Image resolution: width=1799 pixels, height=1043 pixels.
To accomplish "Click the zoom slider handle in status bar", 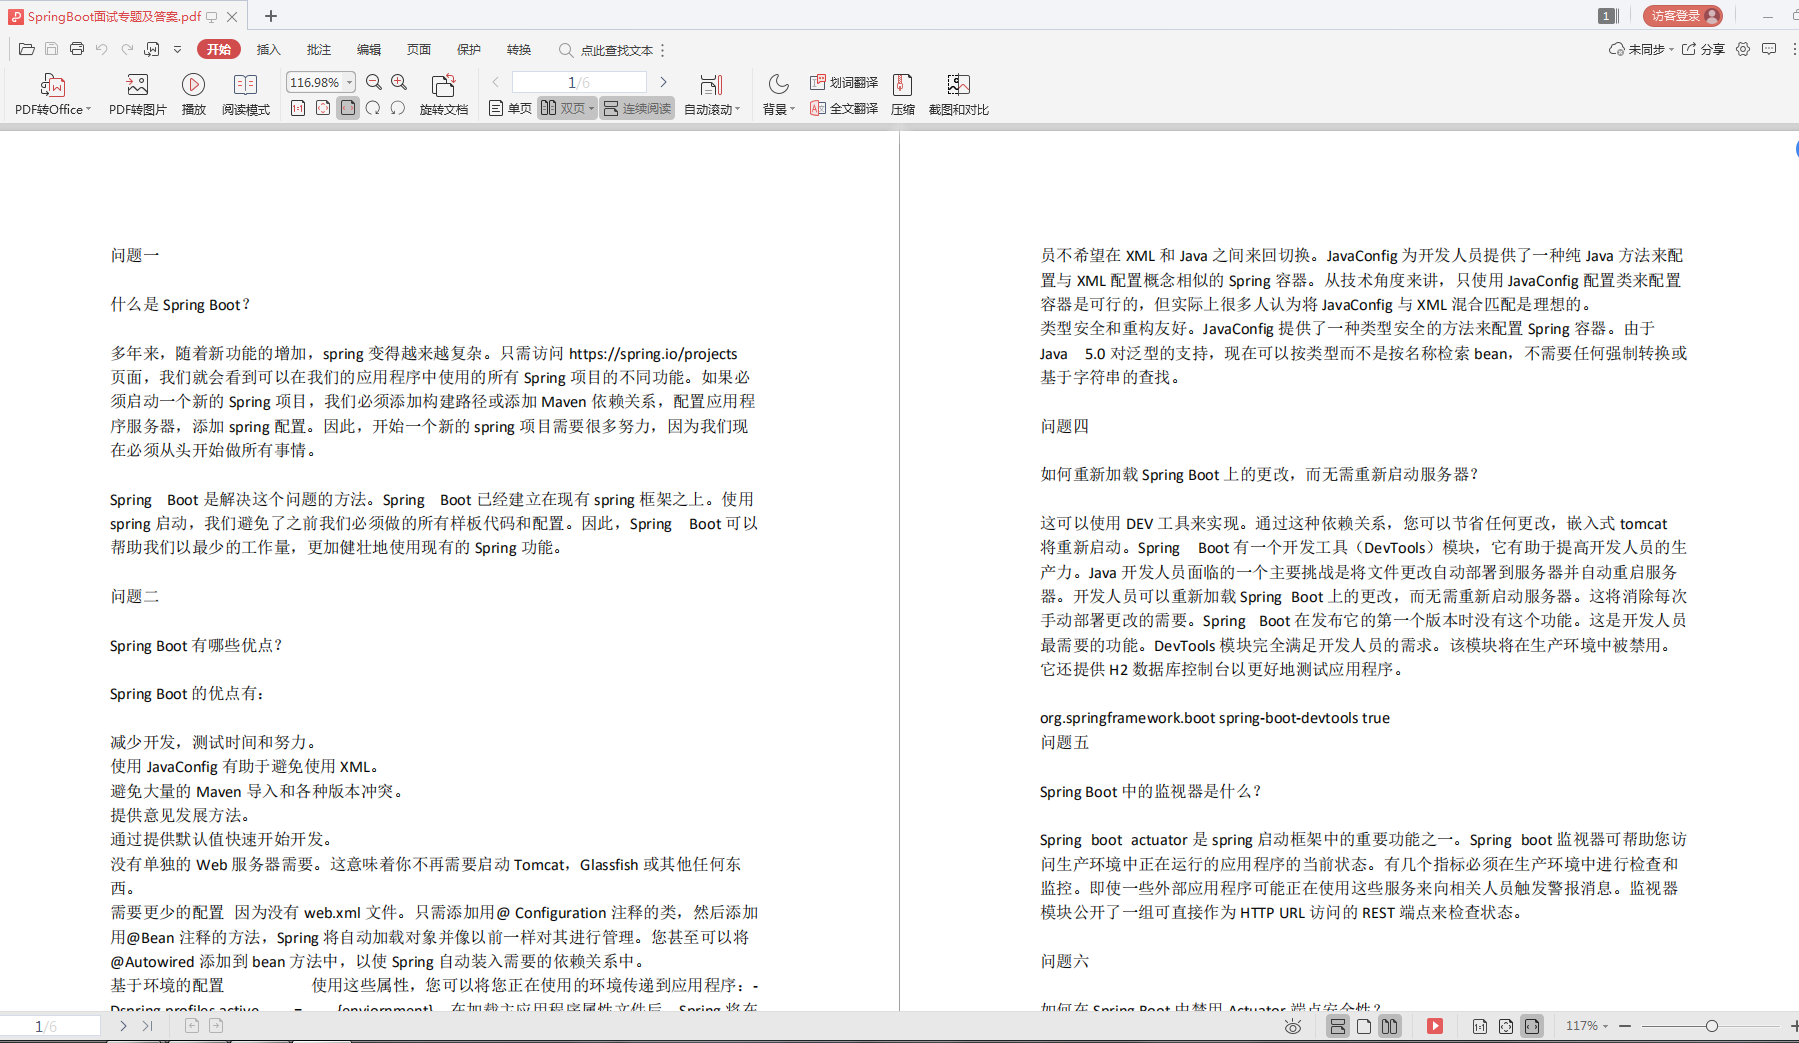I will point(1712,1026).
